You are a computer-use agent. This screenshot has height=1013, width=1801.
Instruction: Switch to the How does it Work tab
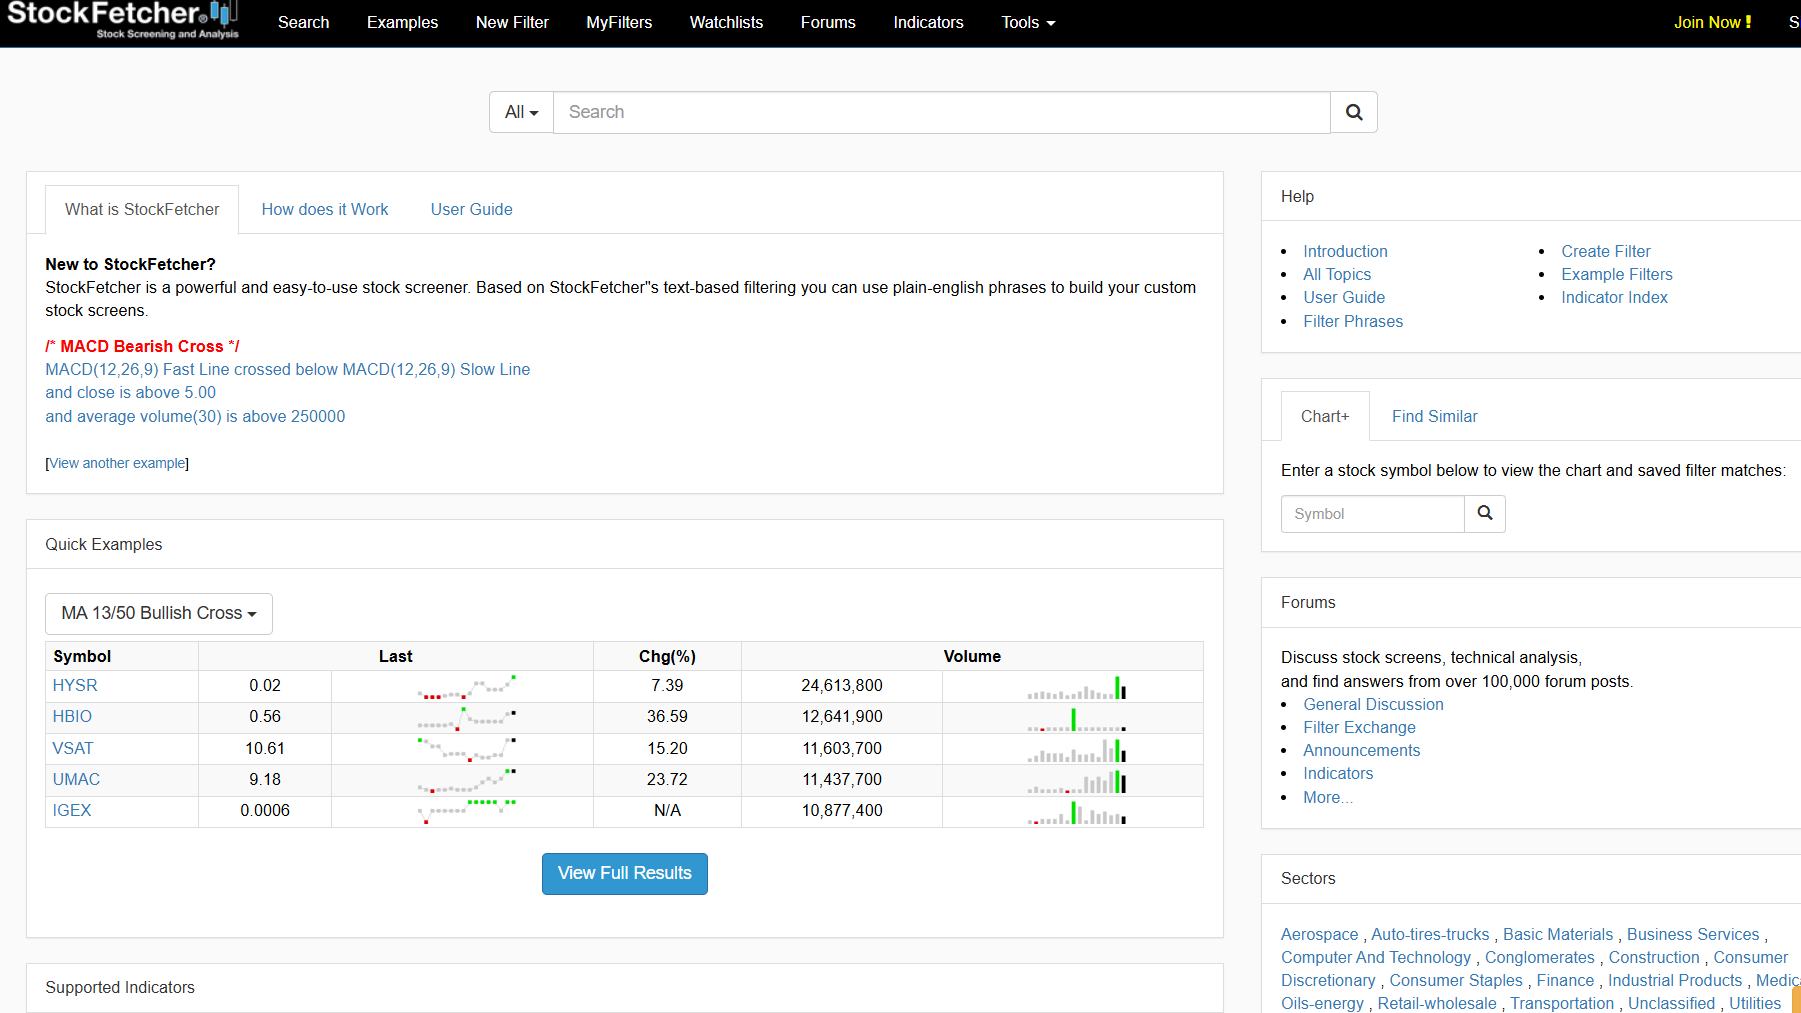point(325,209)
